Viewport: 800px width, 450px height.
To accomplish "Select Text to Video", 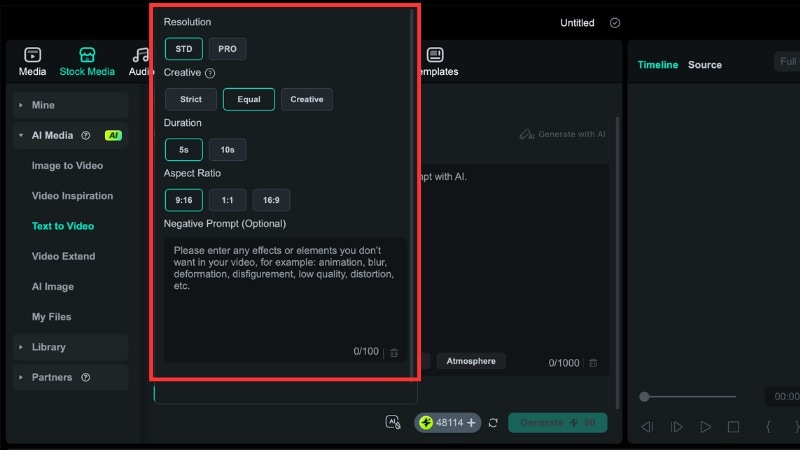I will click(63, 226).
